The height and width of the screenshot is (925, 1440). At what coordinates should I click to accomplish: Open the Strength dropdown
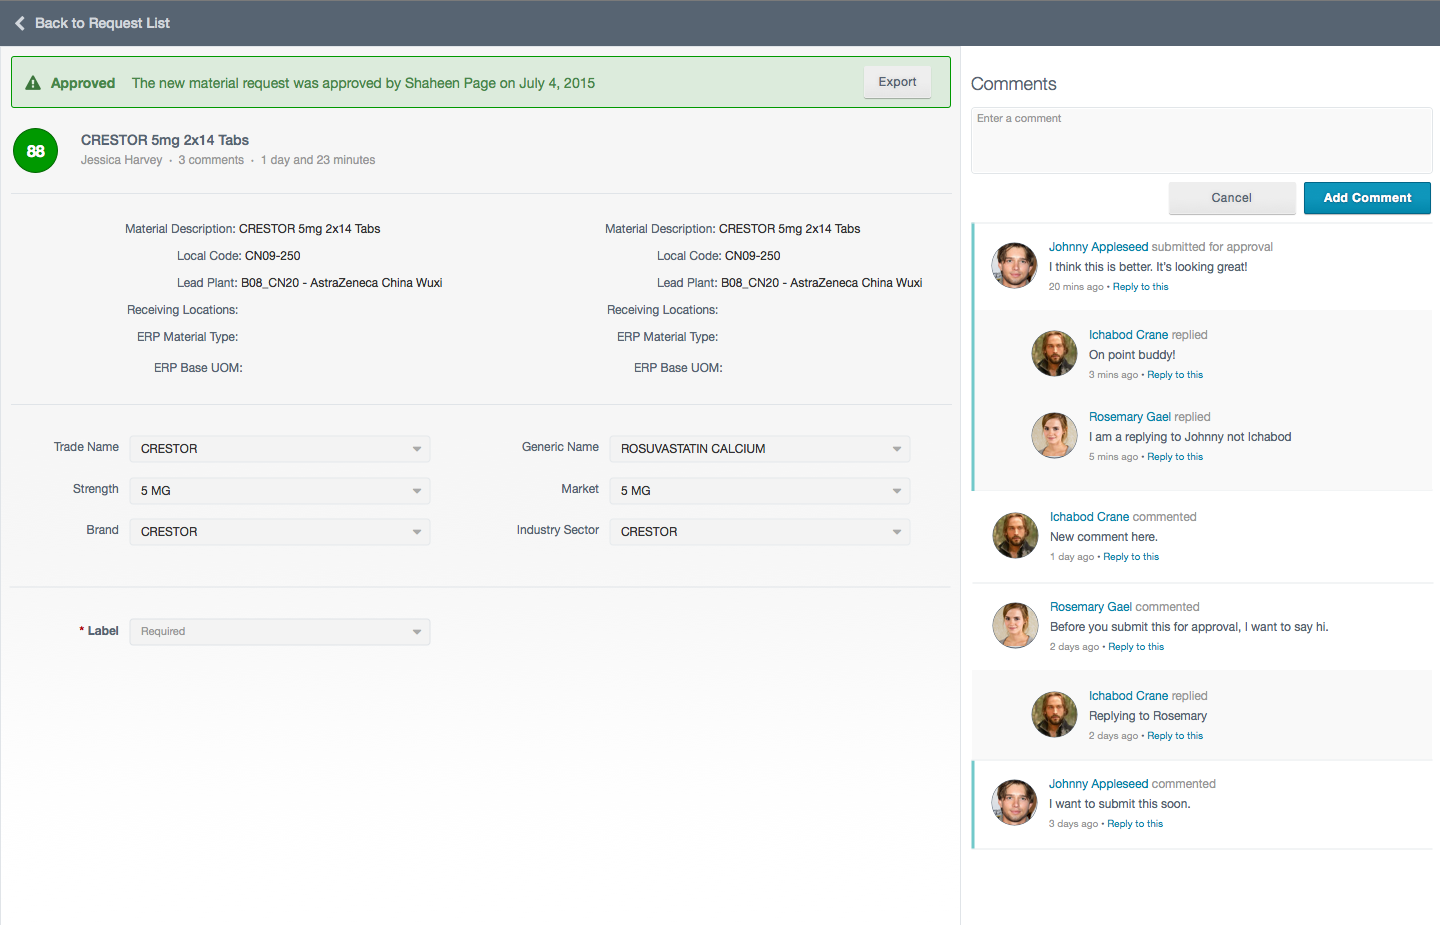click(x=280, y=491)
